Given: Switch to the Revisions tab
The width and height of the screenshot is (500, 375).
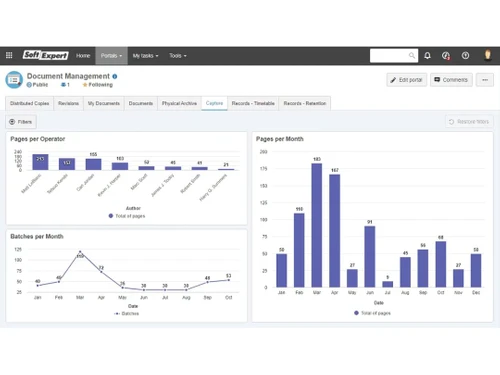Looking at the screenshot, I should point(68,103).
